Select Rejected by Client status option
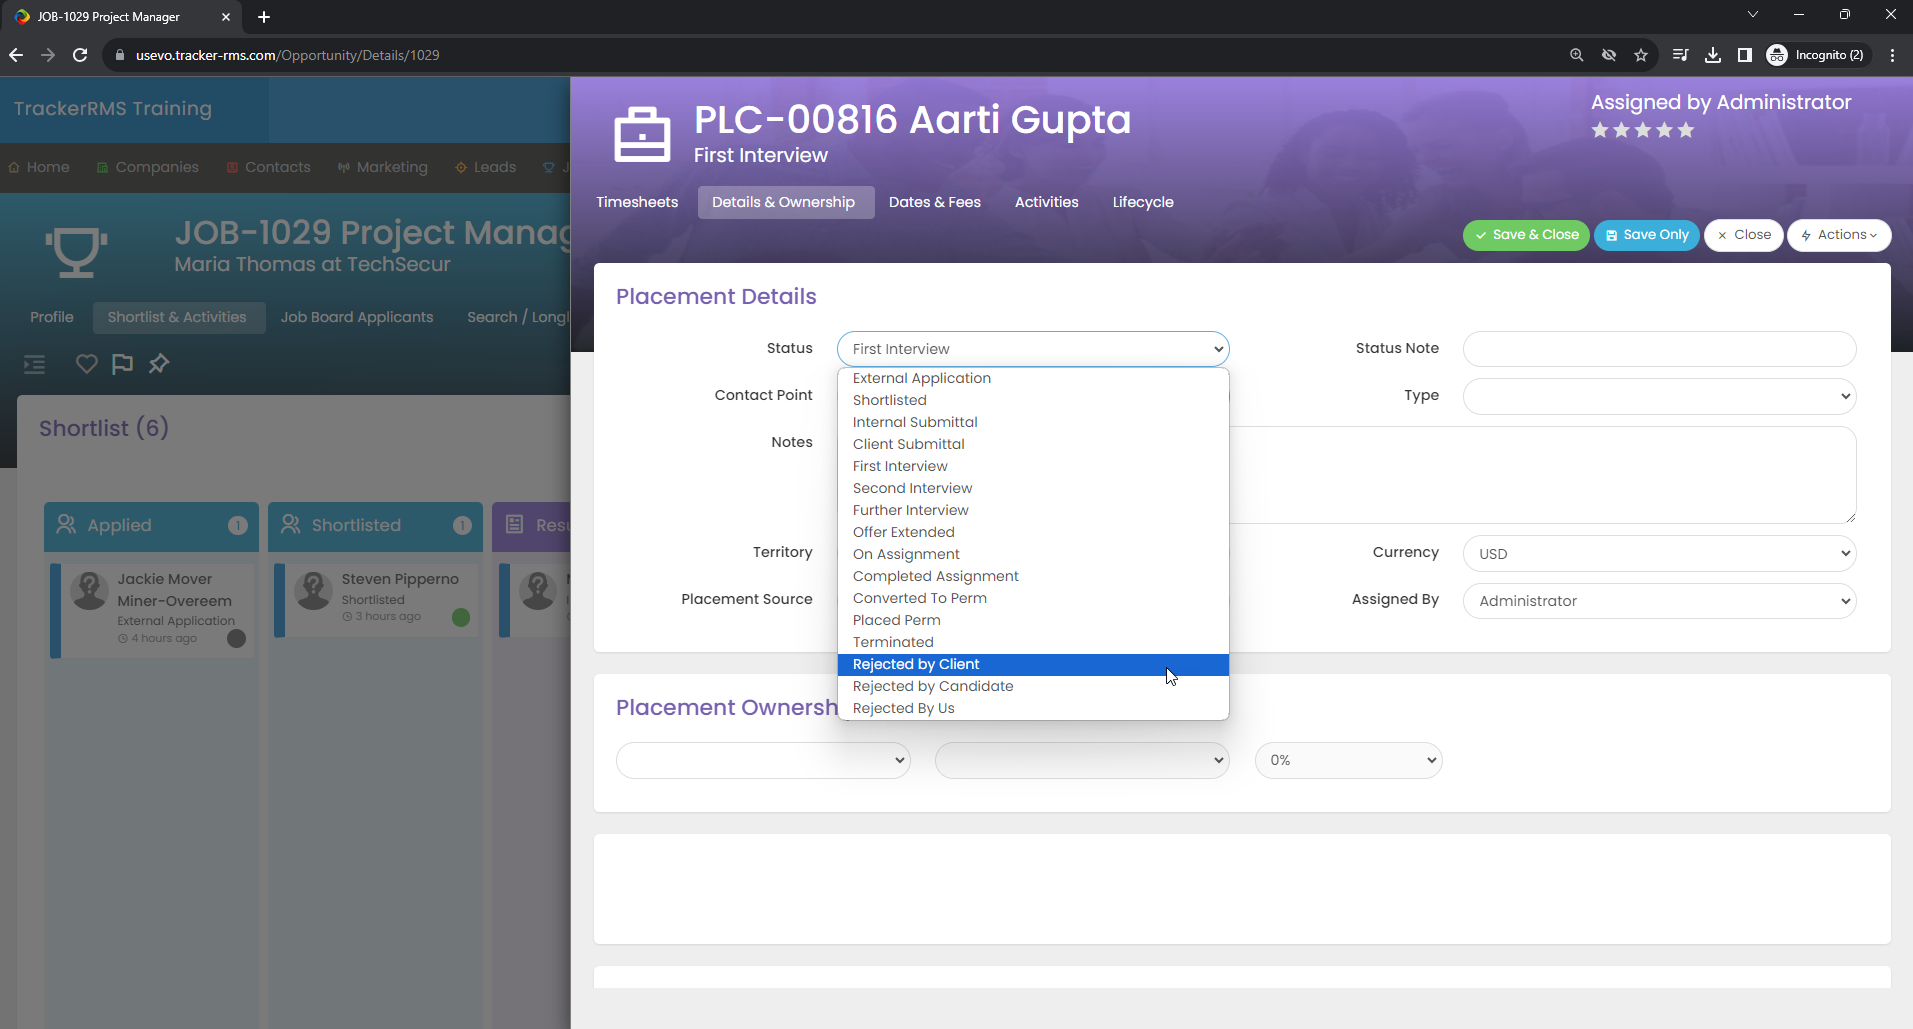Image resolution: width=1913 pixels, height=1029 pixels. (1033, 664)
